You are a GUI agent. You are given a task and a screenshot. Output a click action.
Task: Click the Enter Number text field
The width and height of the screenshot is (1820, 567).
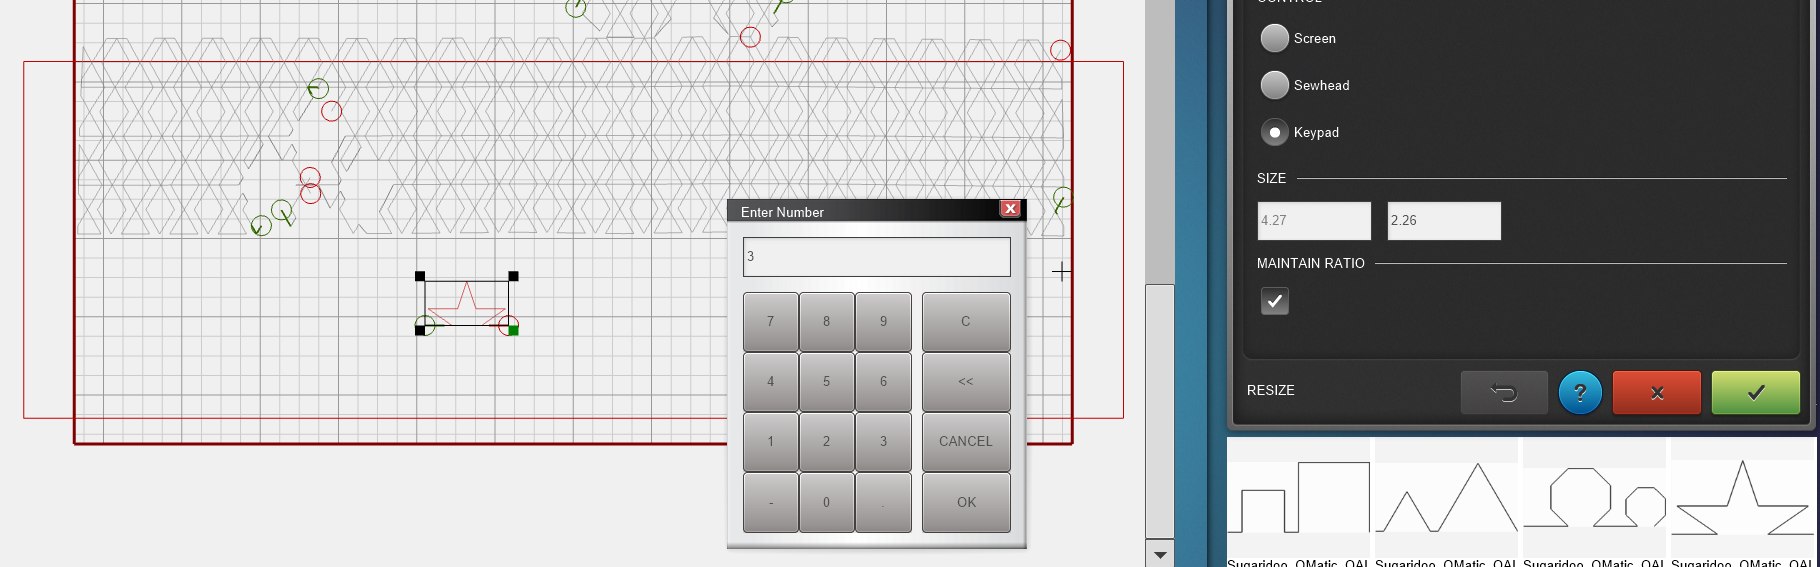[876, 257]
